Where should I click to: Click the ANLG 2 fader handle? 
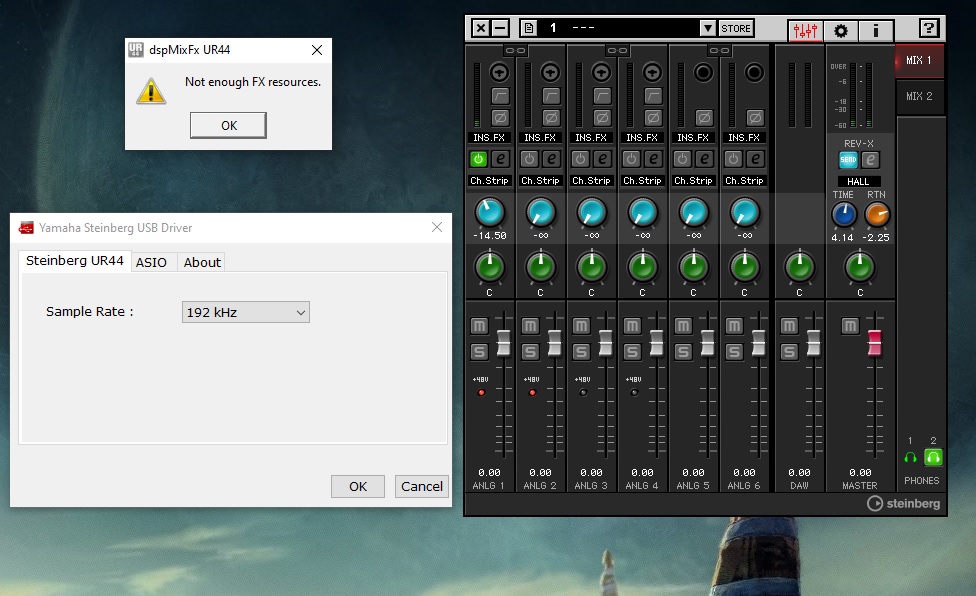click(x=555, y=343)
